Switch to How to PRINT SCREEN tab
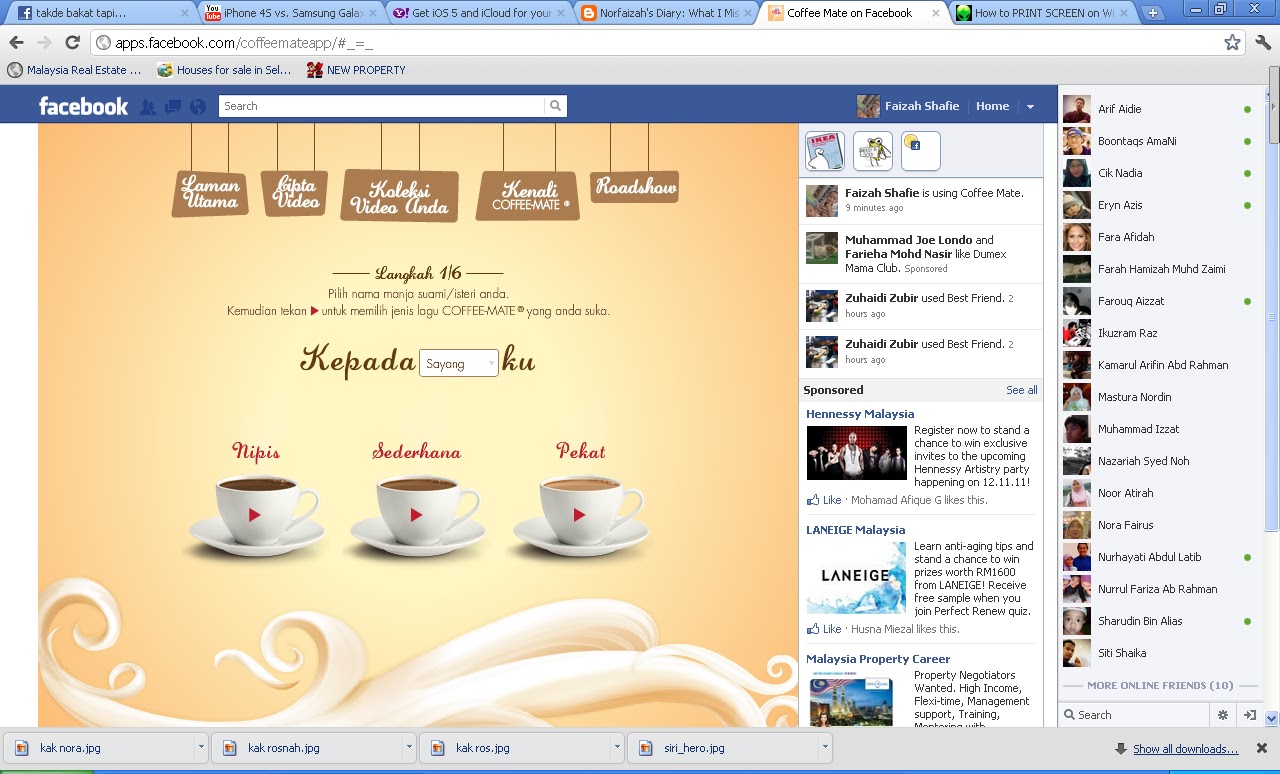 tap(1044, 13)
